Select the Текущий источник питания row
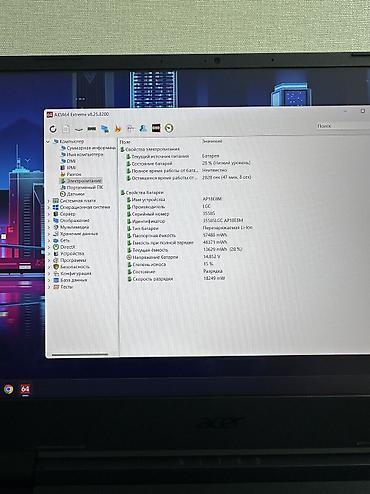Screen dimensions: 370x494 [x=188, y=156]
